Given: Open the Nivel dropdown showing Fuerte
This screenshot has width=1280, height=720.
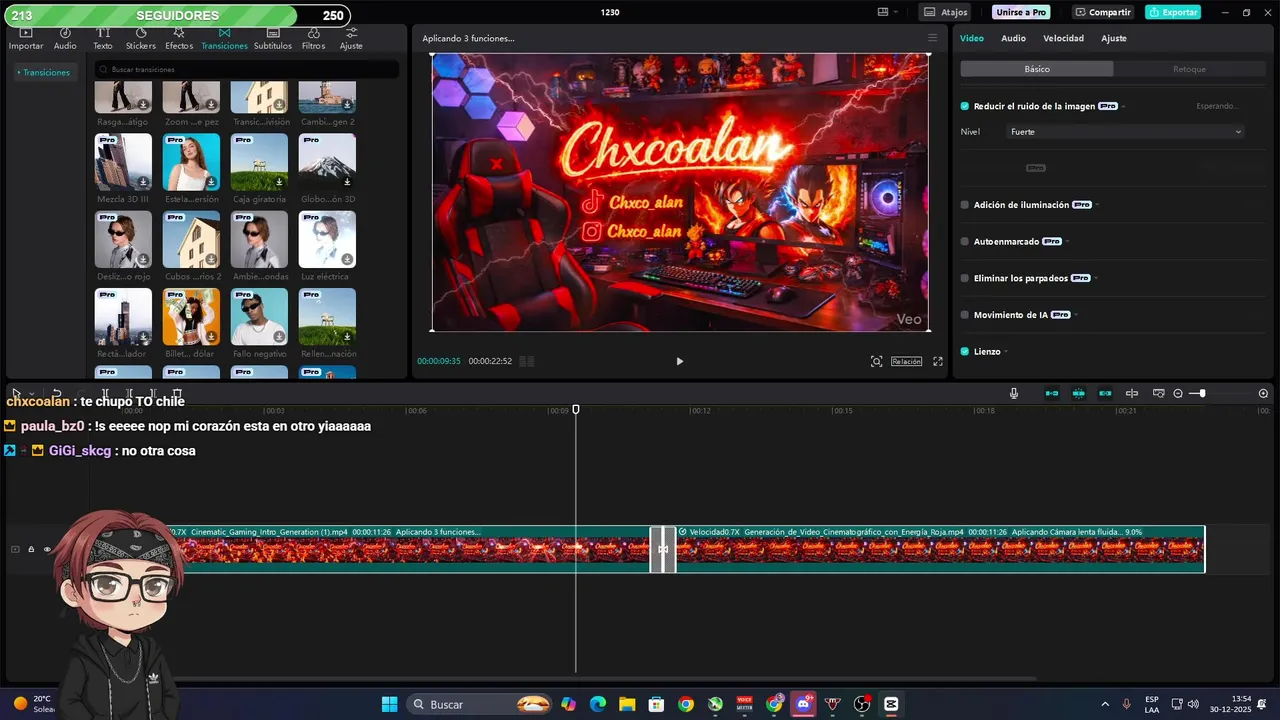Looking at the screenshot, I should click(1126, 132).
